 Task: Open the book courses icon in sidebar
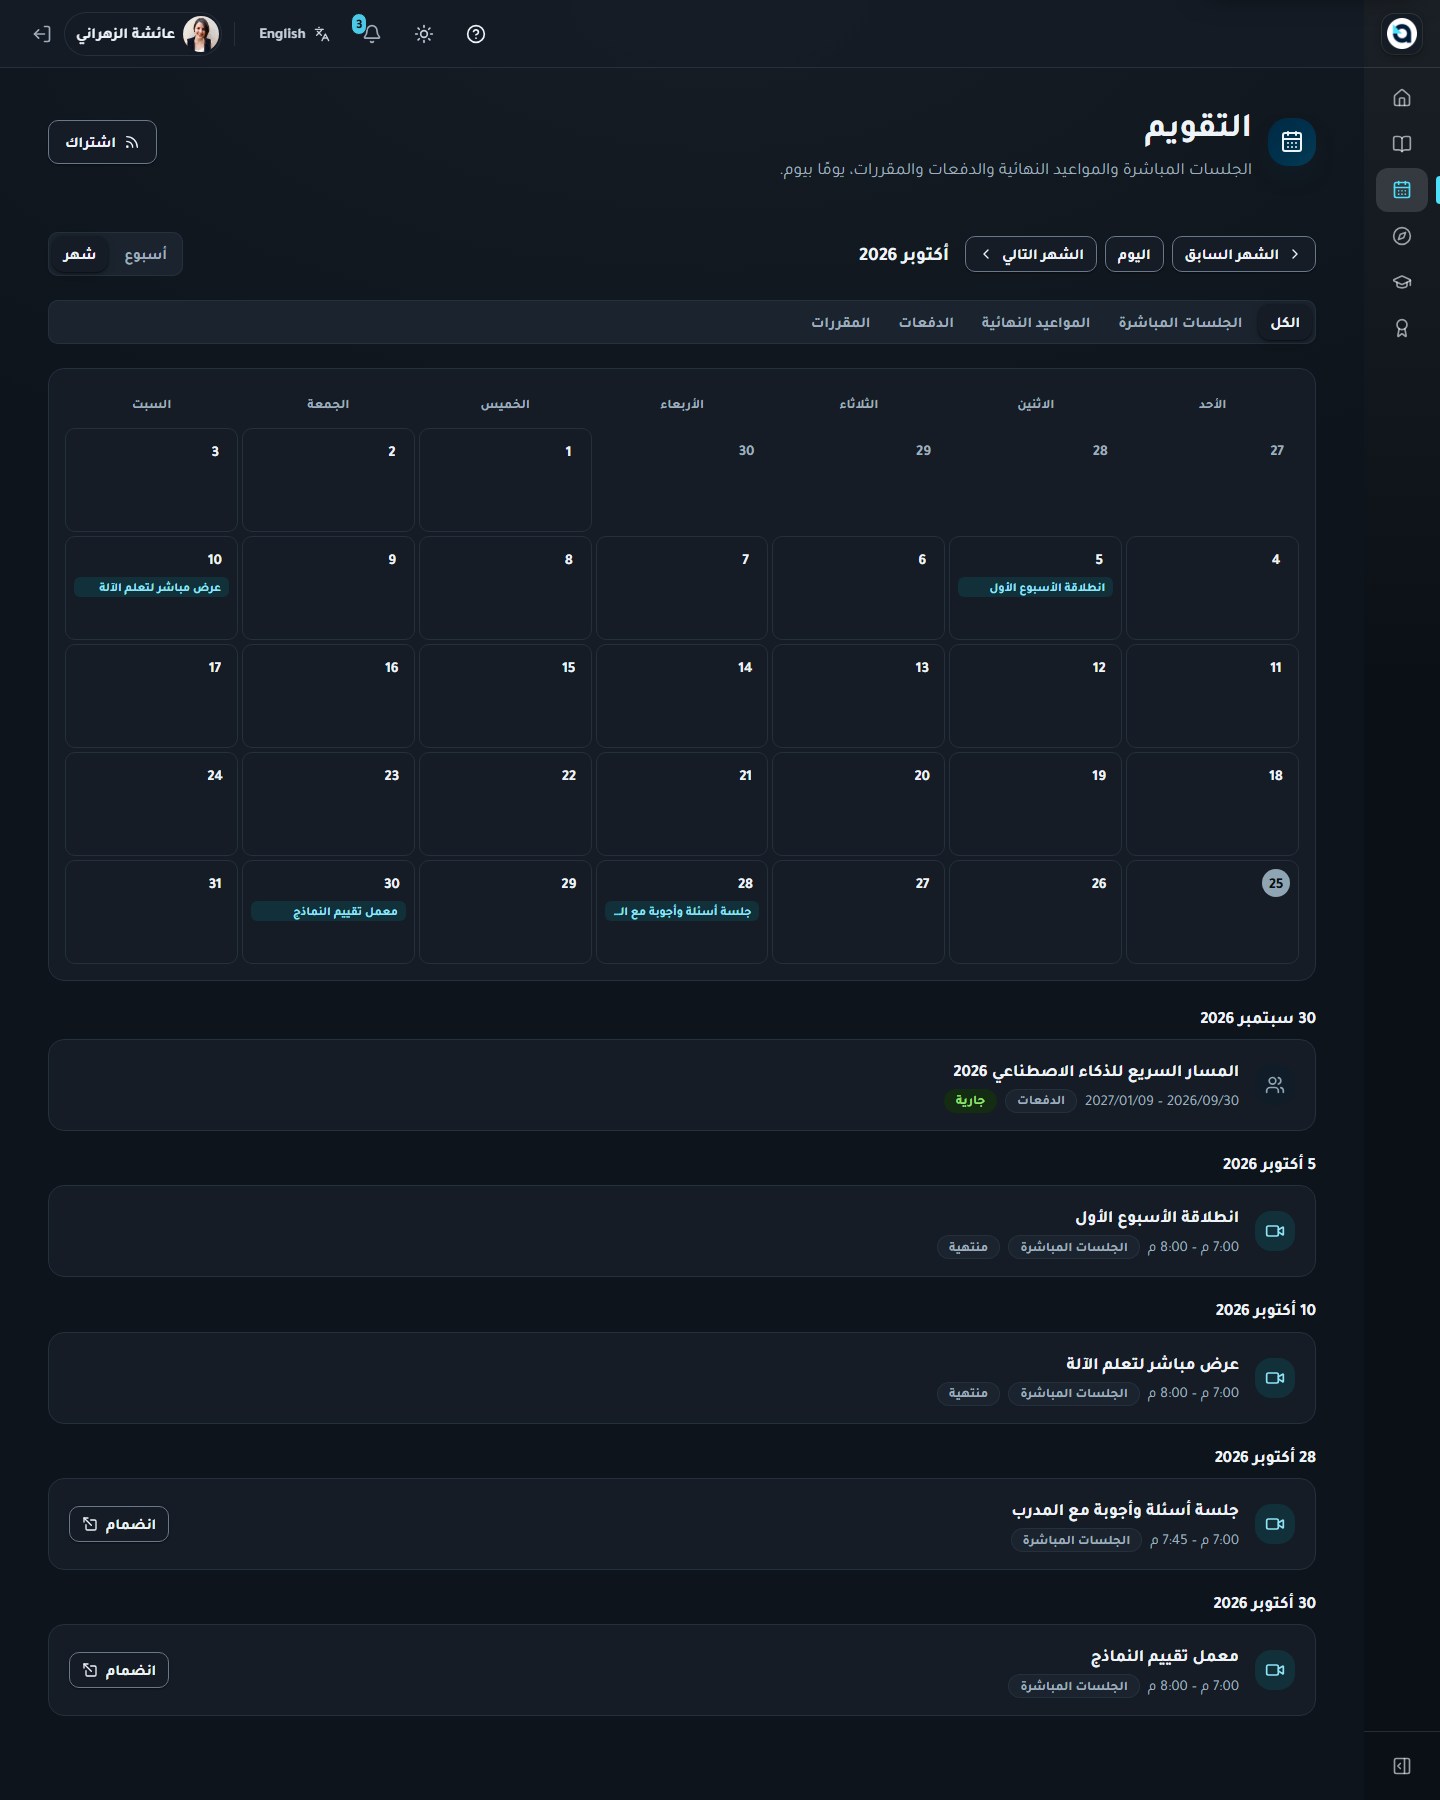(1401, 143)
